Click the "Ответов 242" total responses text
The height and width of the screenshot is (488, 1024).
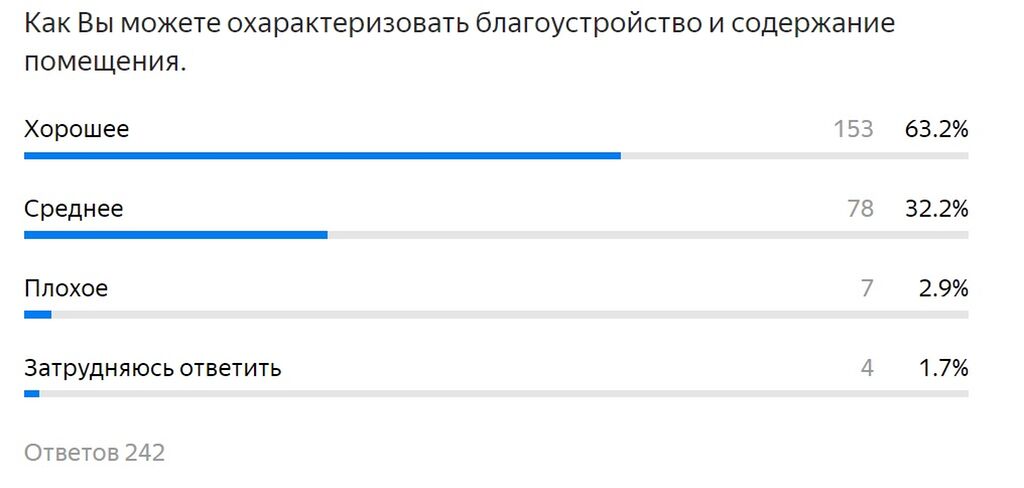(94, 453)
